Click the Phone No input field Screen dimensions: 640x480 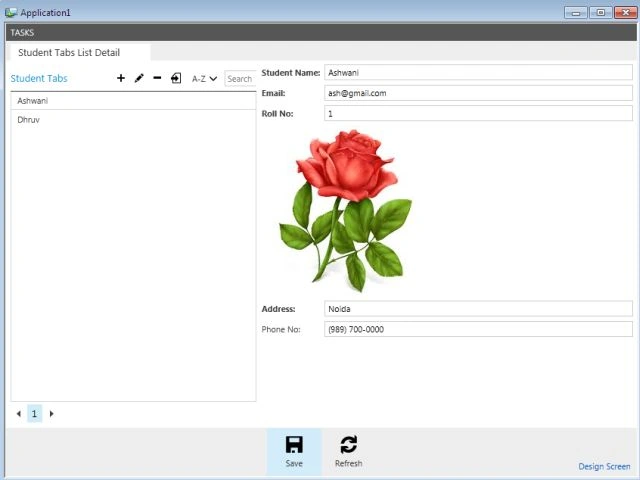coord(478,329)
